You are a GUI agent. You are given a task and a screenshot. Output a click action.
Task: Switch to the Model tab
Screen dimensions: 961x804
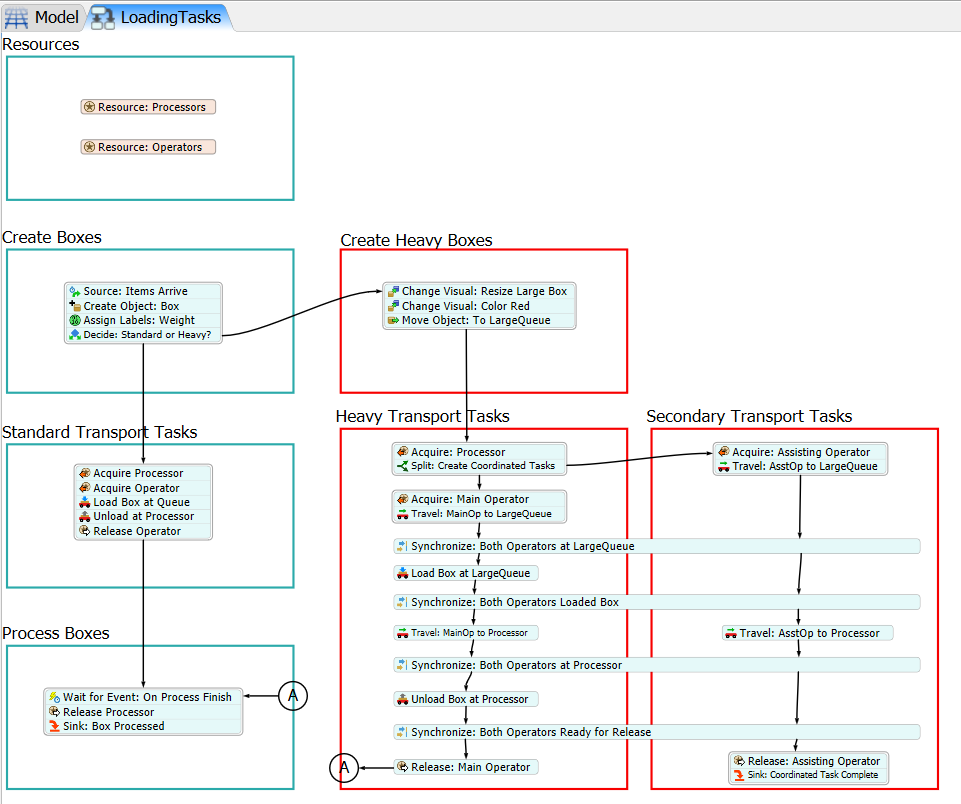pos(42,17)
